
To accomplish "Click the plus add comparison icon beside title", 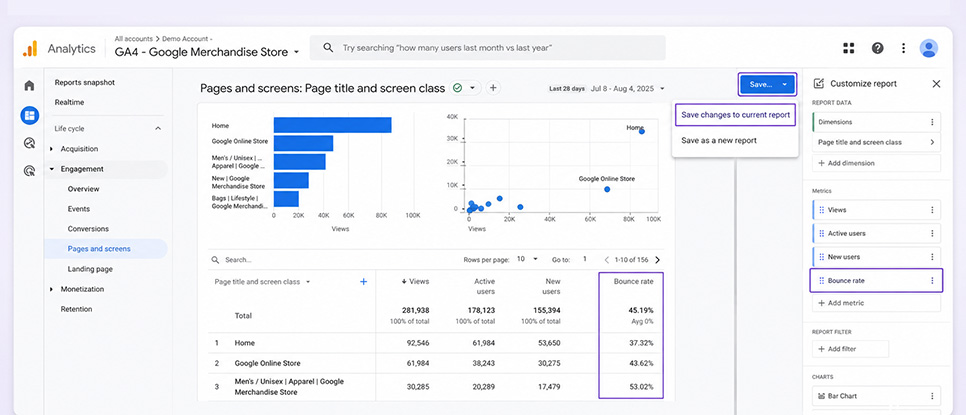I will point(493,88).
